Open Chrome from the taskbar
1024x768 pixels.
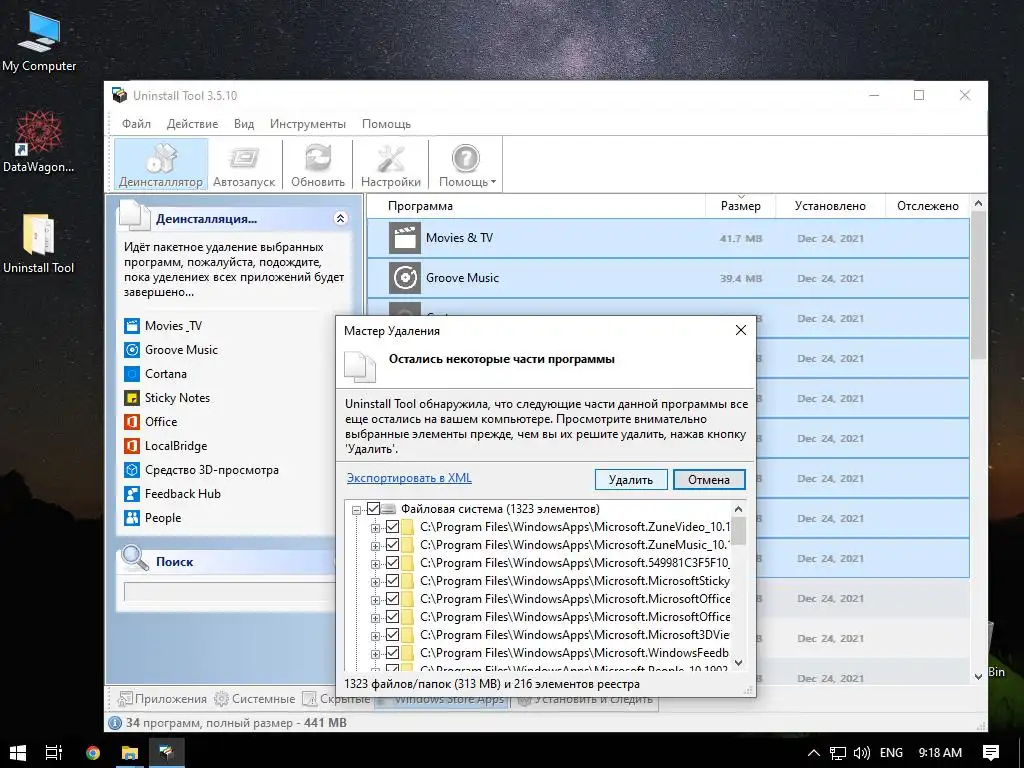pos(93,753)
